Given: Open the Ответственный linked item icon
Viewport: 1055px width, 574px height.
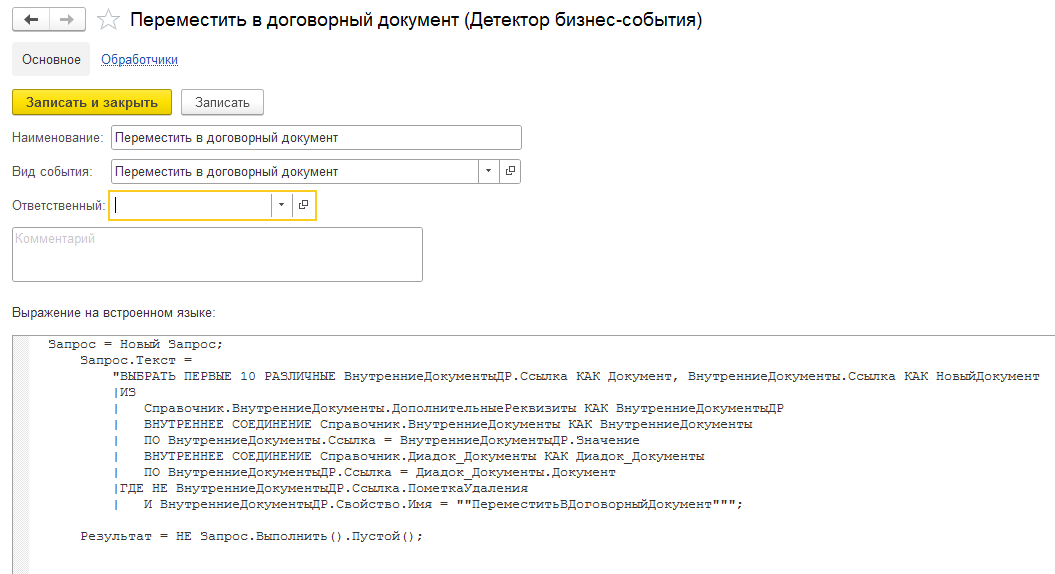Looking at the screenshot, I should [303, 205].
